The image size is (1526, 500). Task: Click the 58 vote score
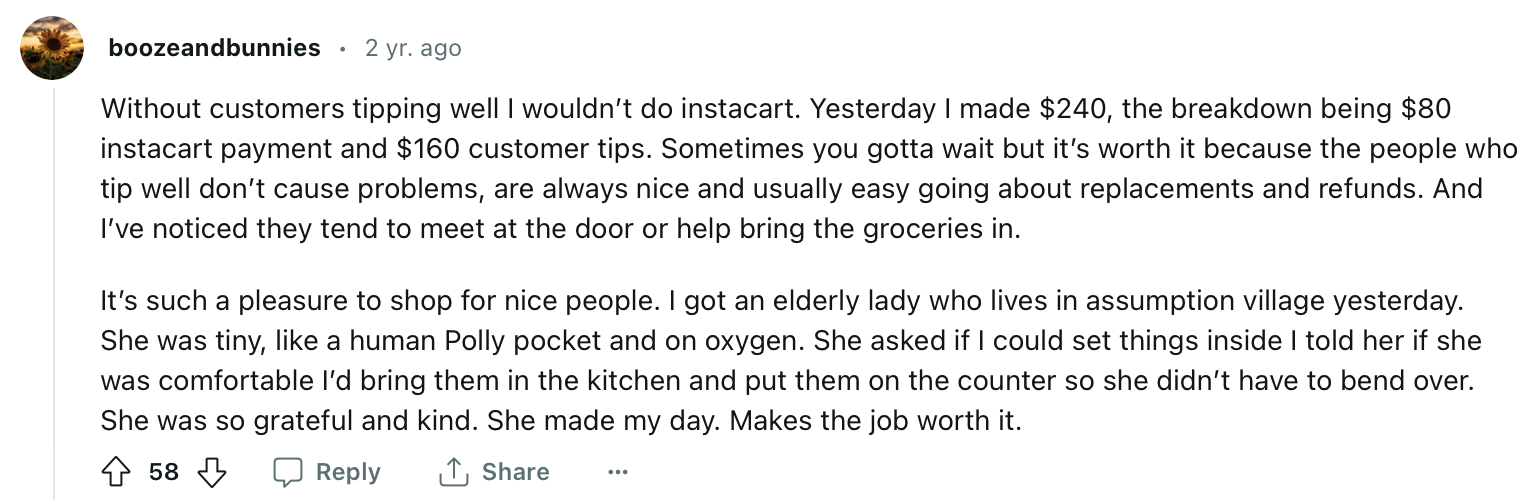(x=164, y=472)
